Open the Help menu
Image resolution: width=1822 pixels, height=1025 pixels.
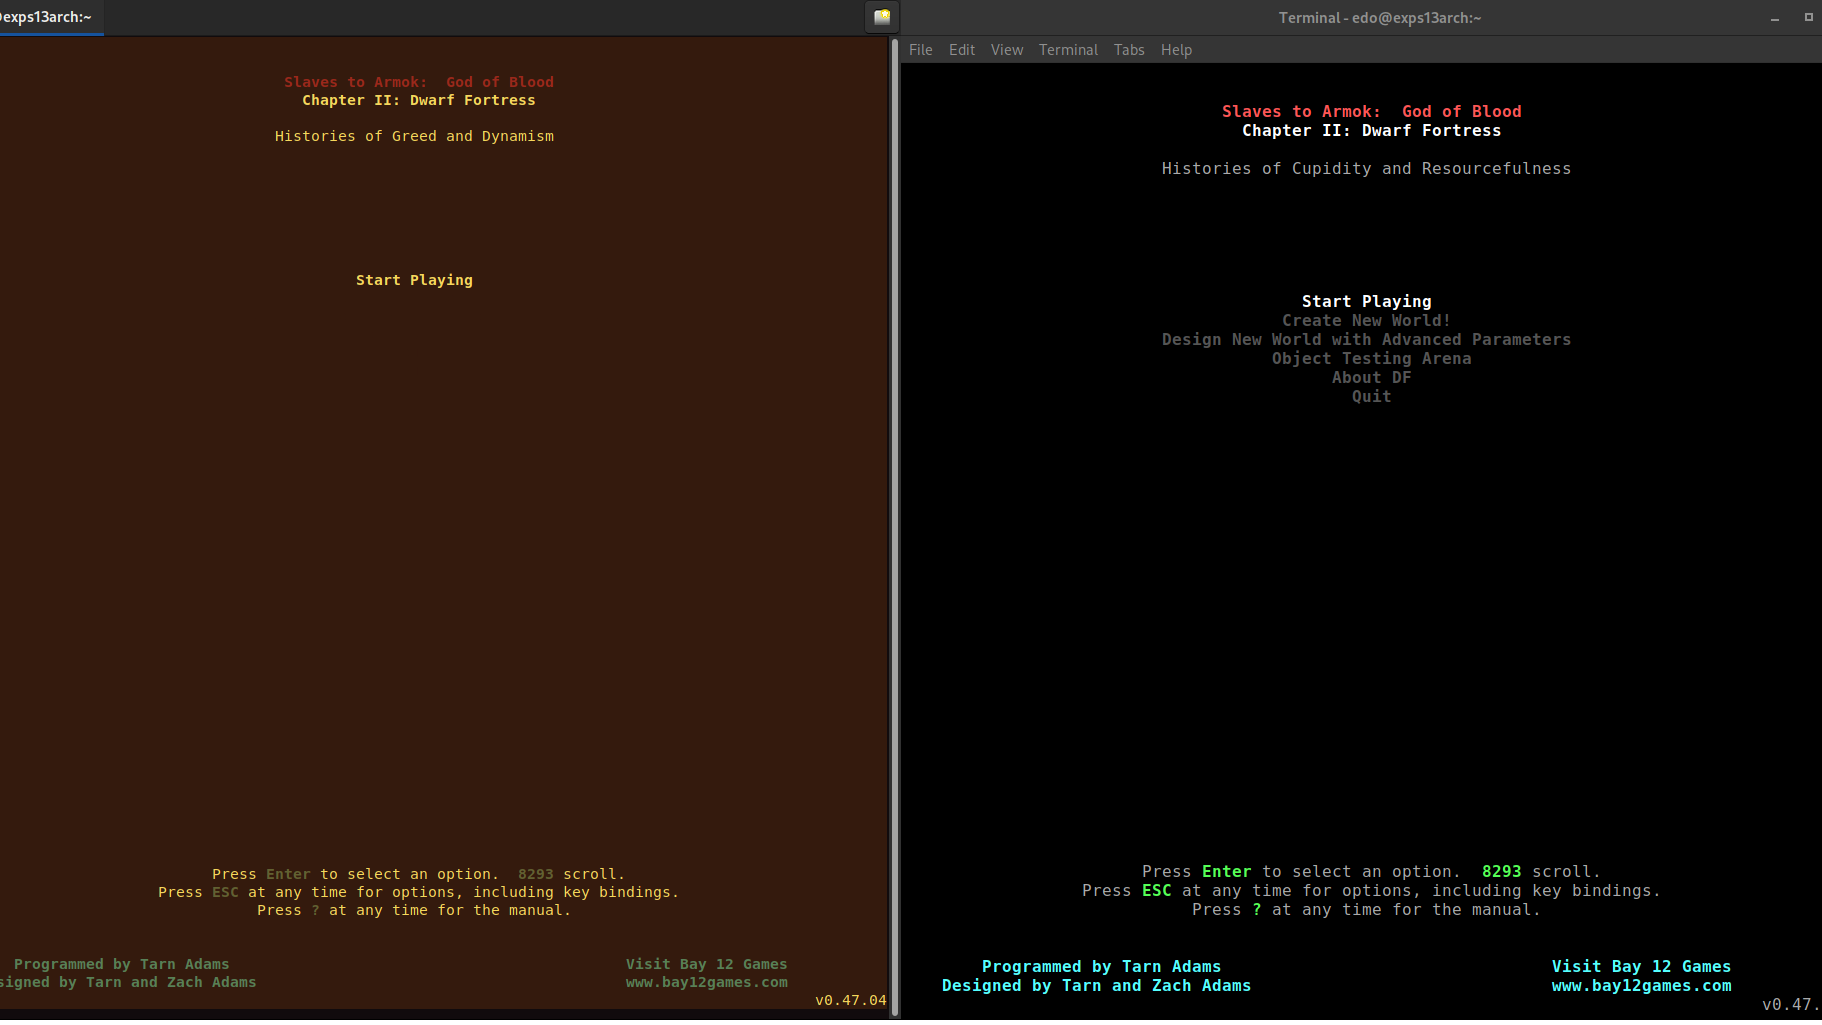point(1176,50)
